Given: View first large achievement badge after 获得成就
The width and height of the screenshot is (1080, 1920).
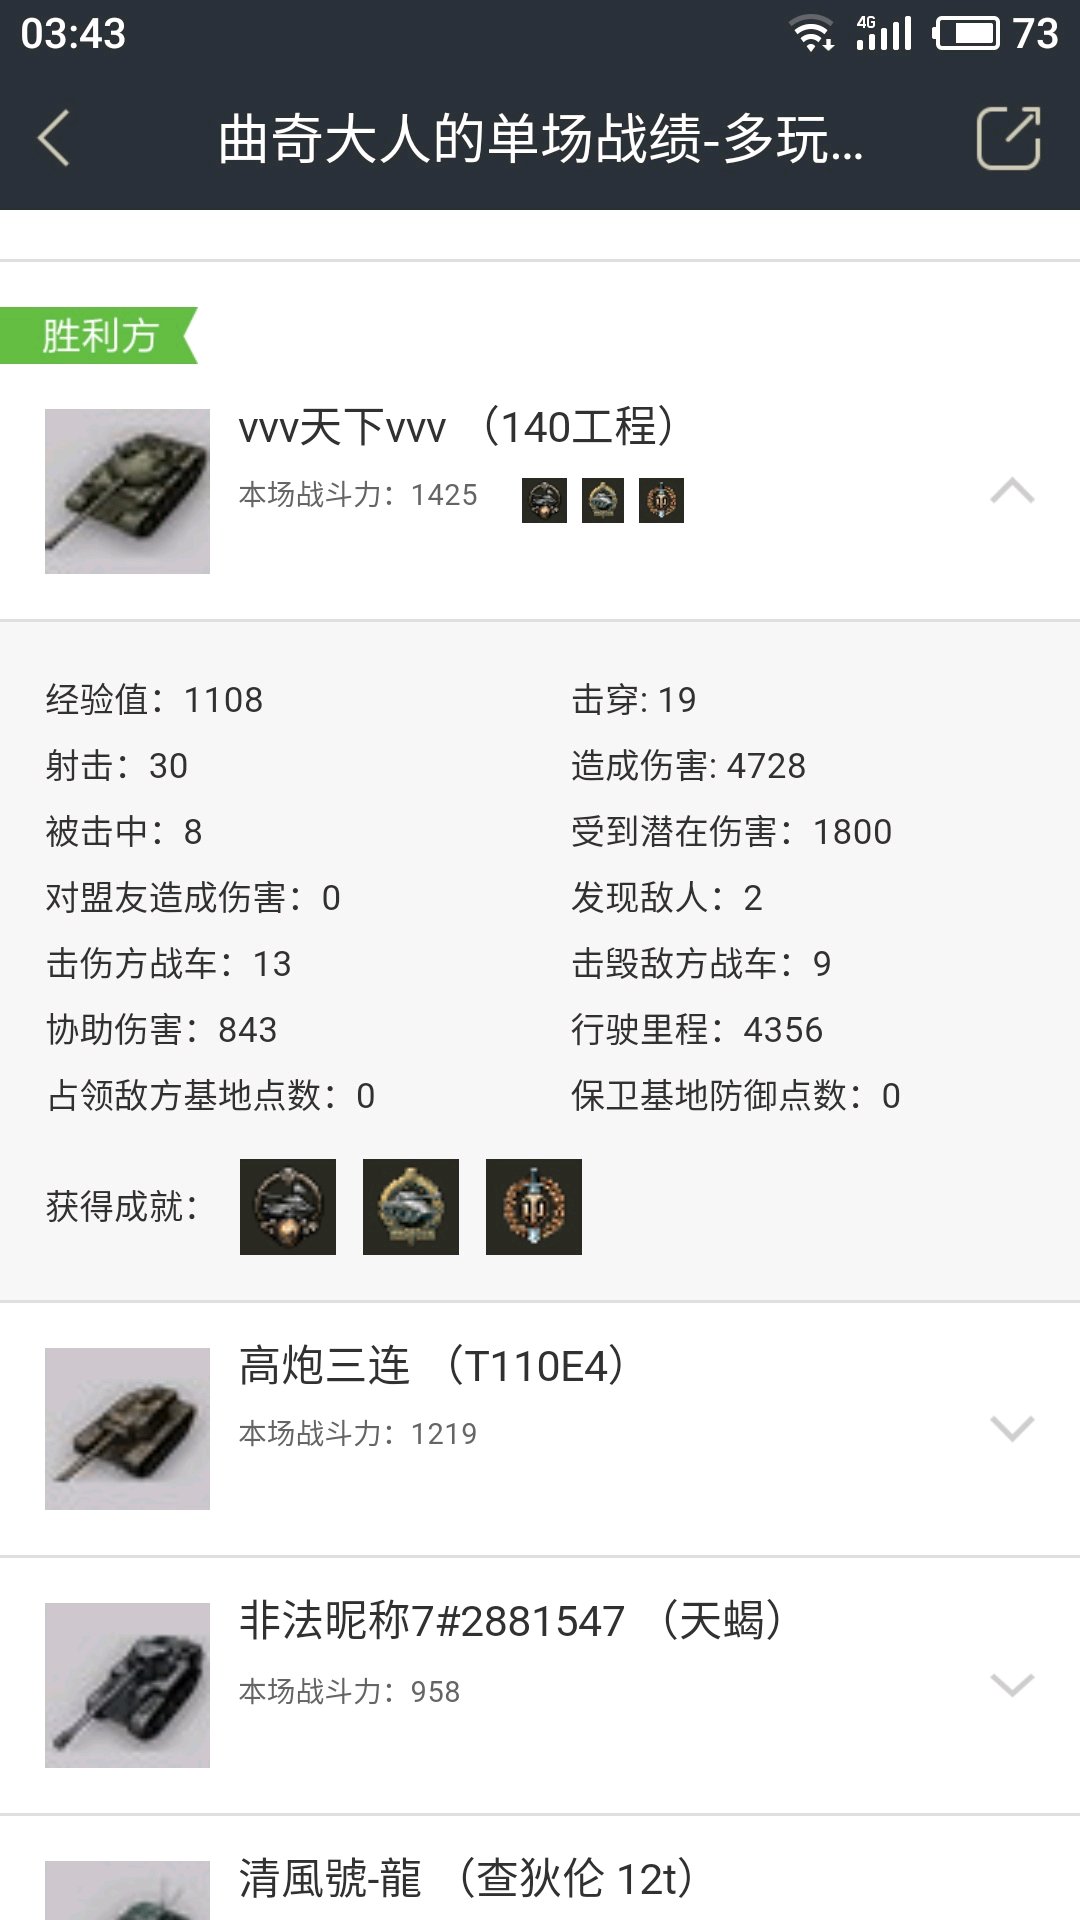Looking at the screenshot, I should (x=288, y=1207).
